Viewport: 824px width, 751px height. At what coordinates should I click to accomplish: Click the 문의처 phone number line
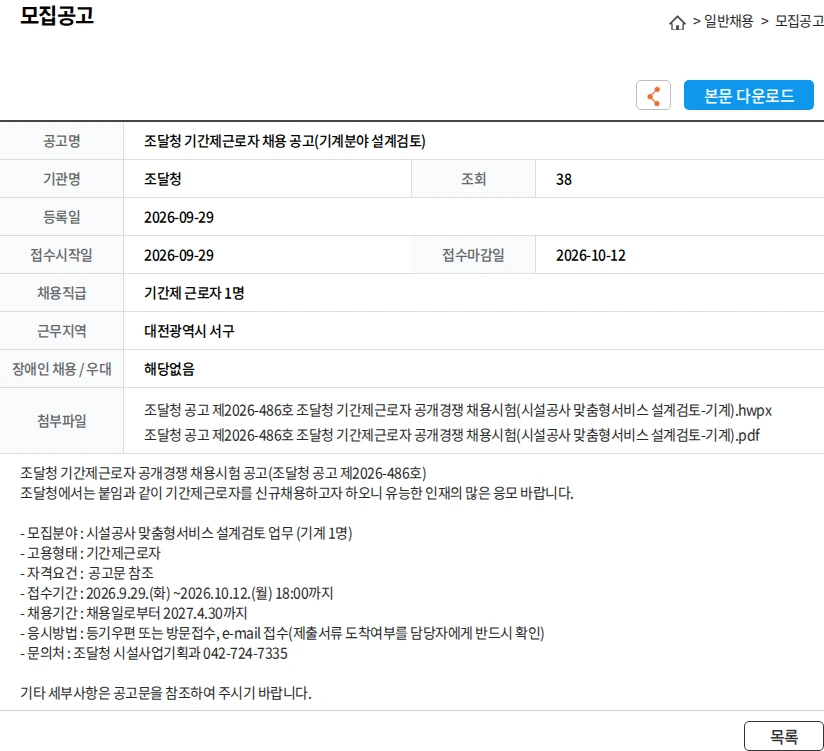click(153, 653)
